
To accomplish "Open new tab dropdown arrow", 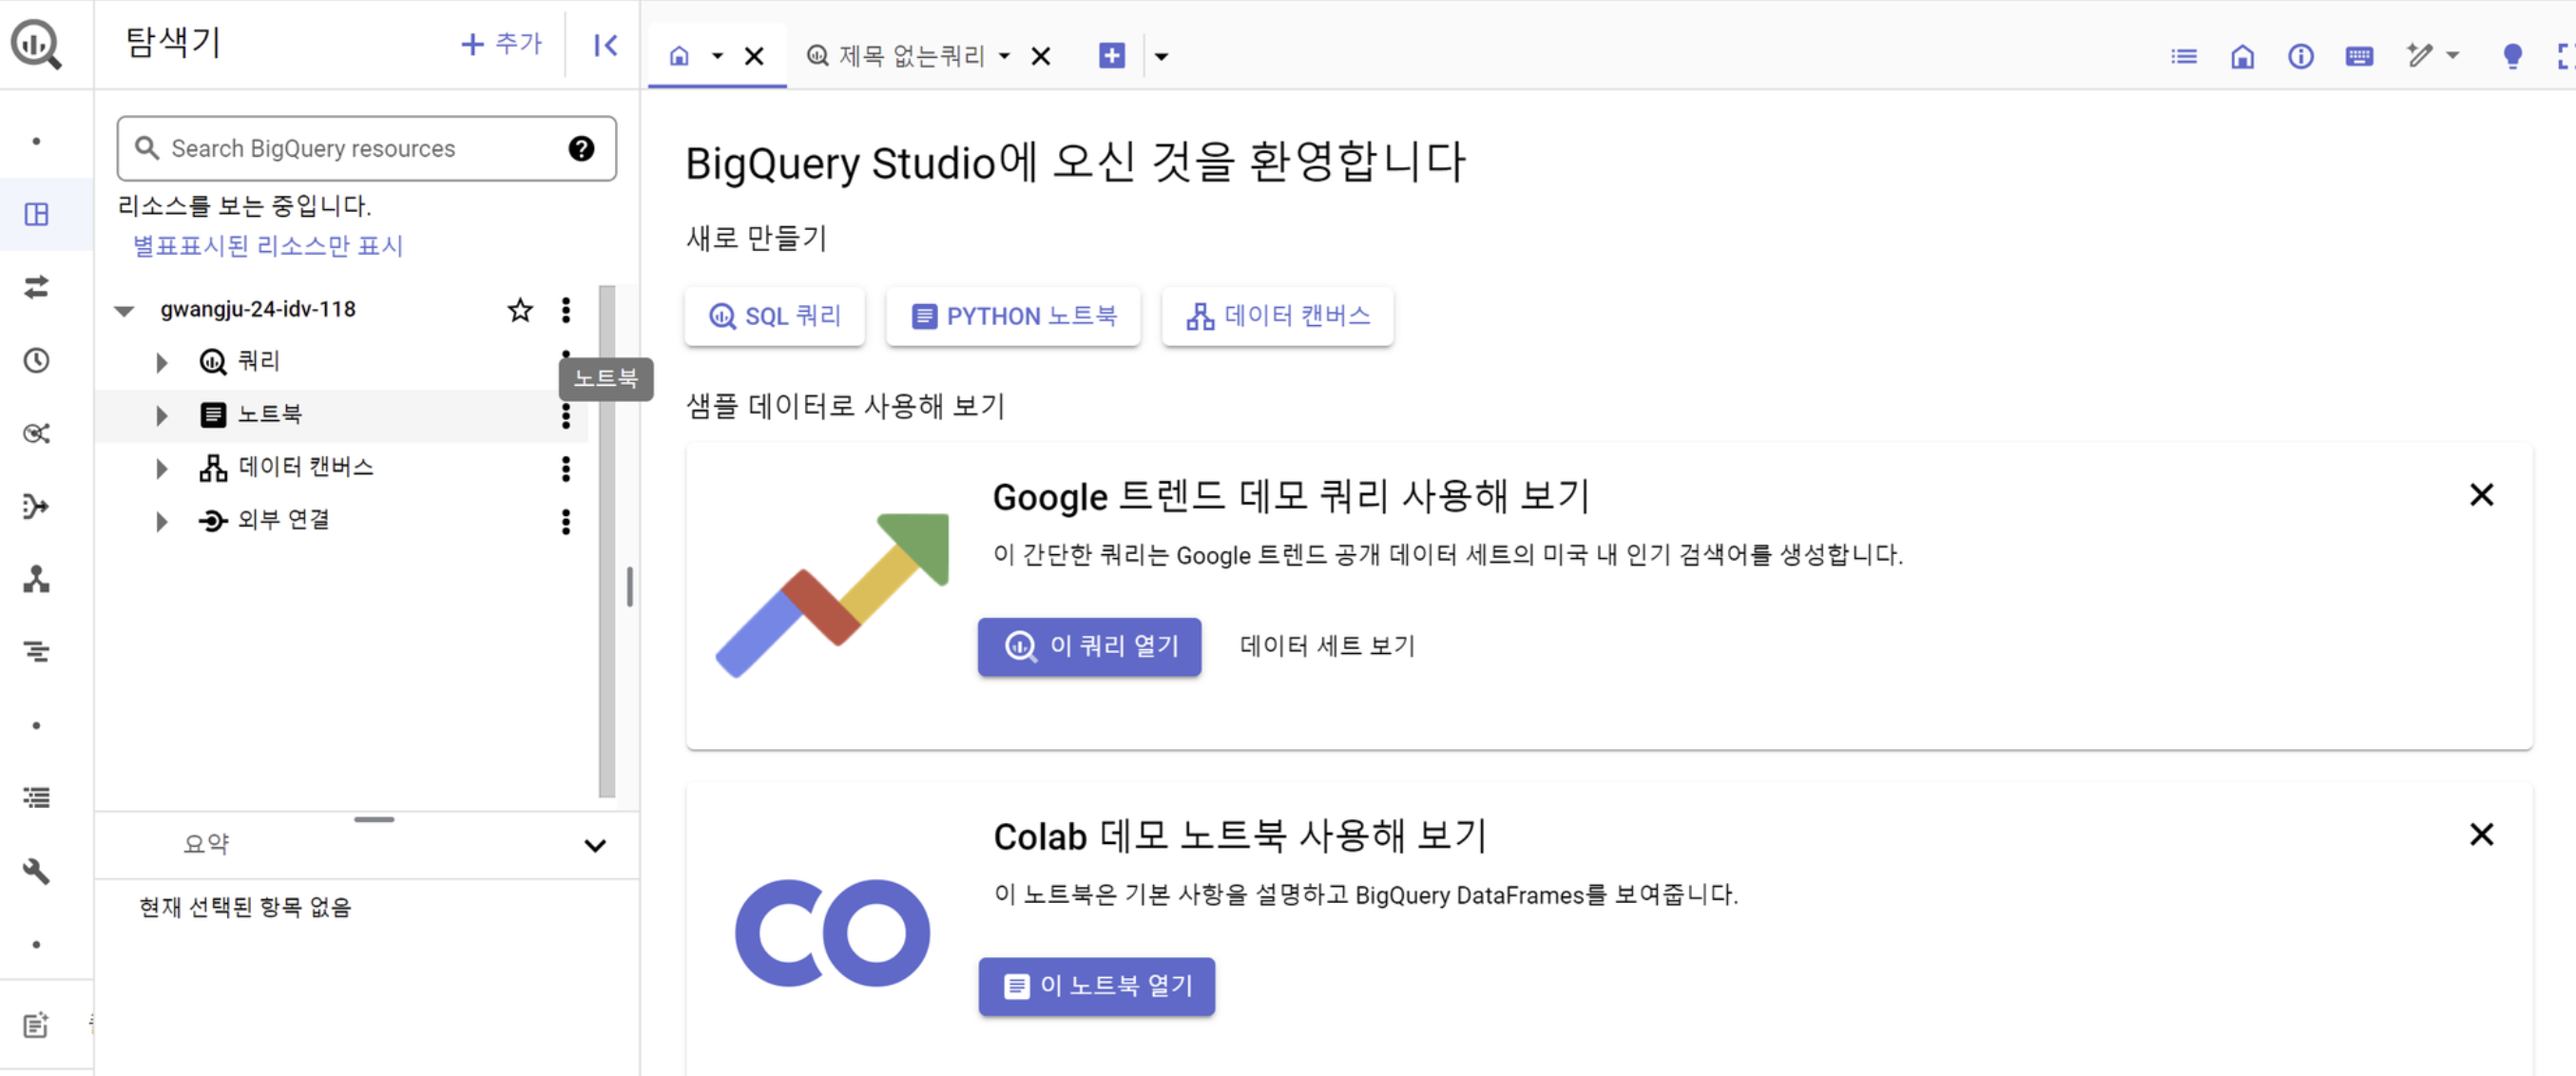I will pyautogui.click(x=1161, y=56).
